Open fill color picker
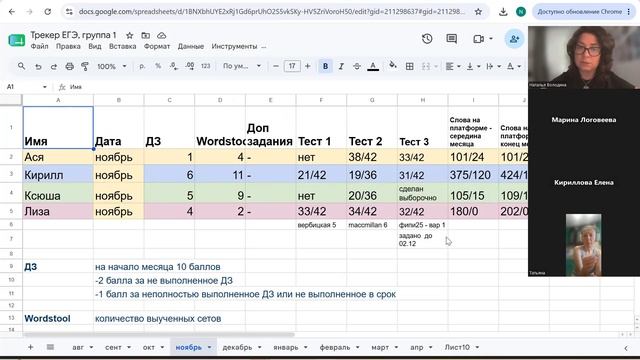 393,65
